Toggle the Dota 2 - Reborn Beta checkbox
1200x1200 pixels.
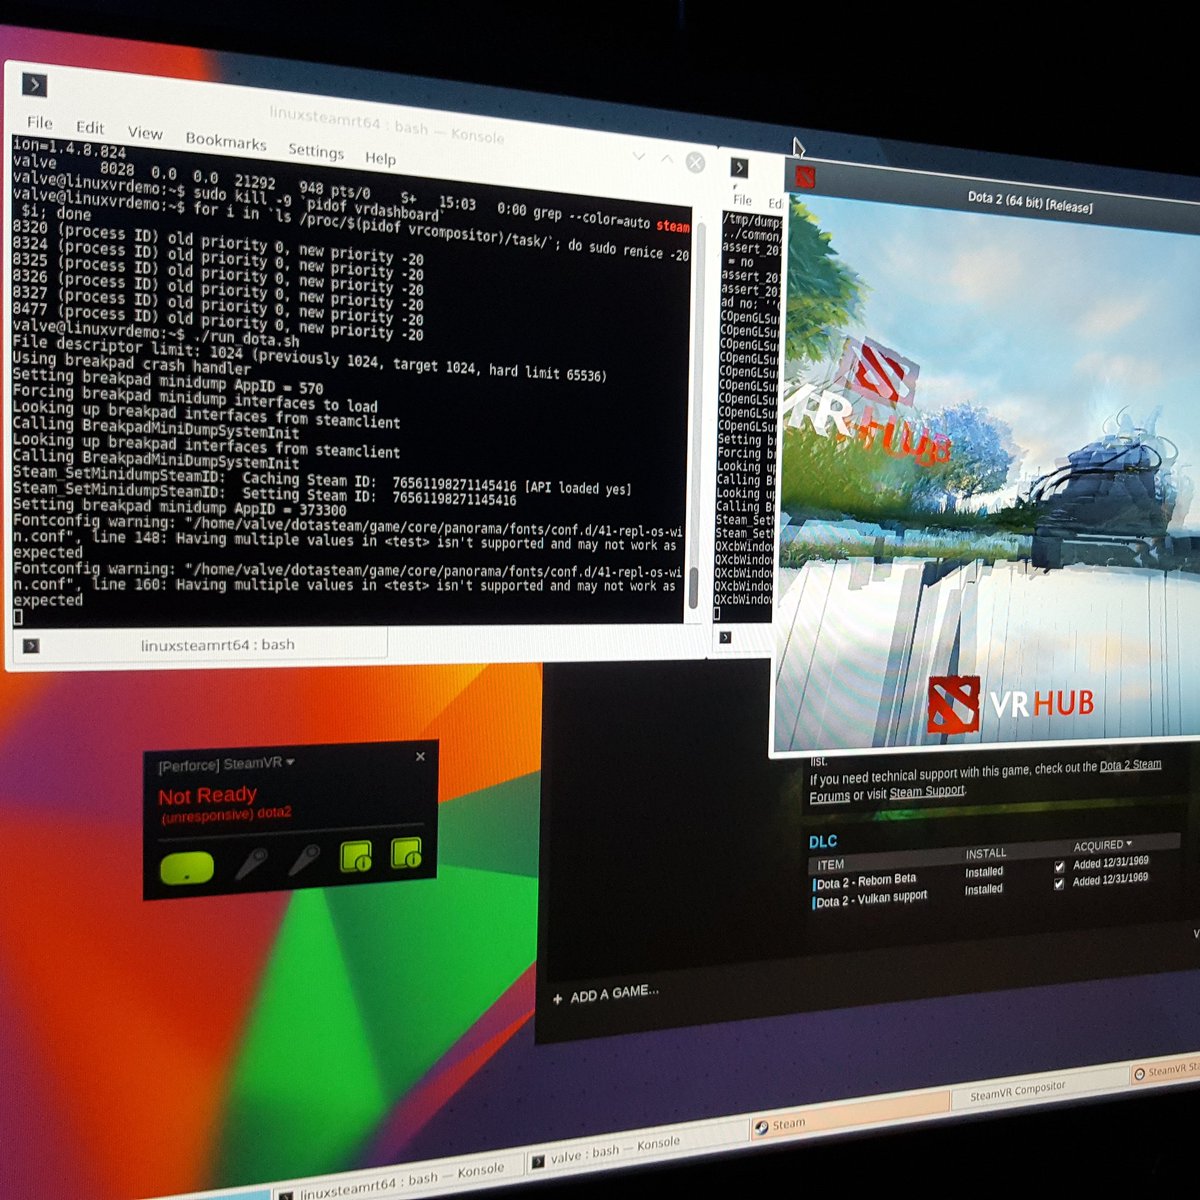pos(1060,866)
